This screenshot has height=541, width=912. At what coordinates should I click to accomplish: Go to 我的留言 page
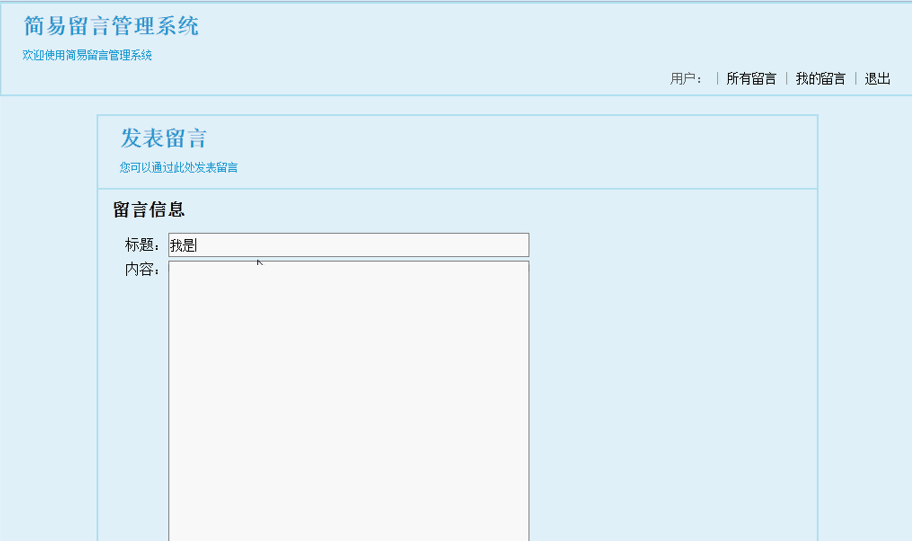point(820,79)
